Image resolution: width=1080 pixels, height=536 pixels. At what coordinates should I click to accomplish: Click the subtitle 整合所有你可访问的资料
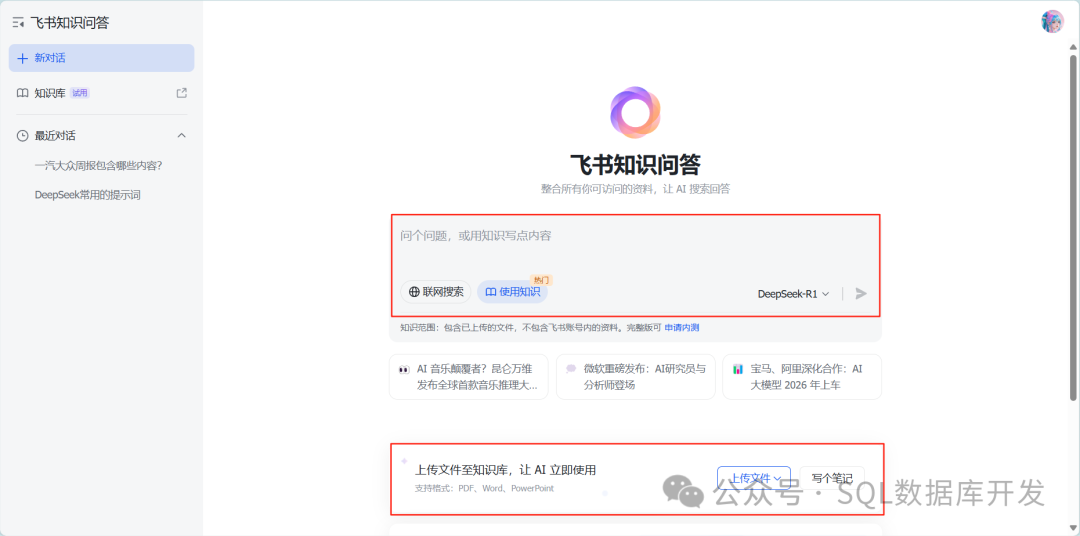(635, 189)
